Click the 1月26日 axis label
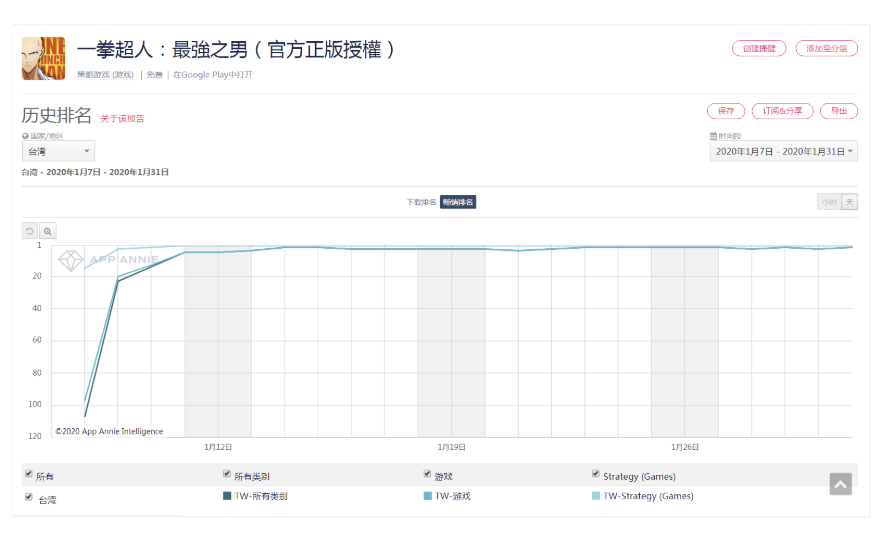Screen dimensions: 890x549 pyautogui.click(x=685, y=447)
